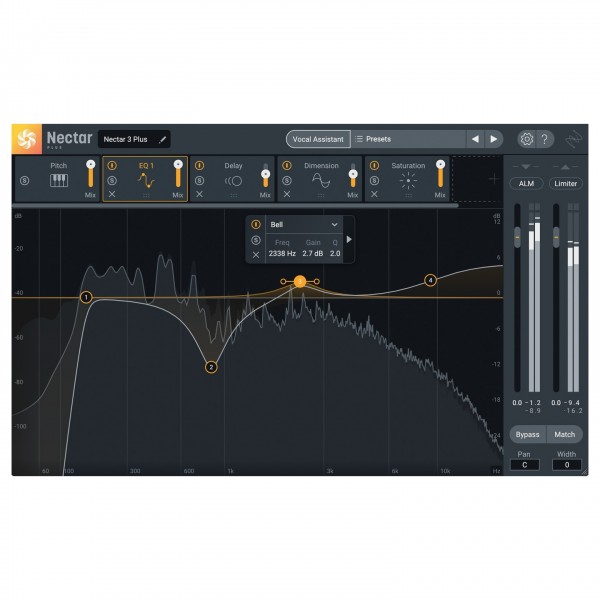The height and width of the screenshot is (600, 600).
Task: Go to next preset arrow
Action: [x=494, y=139]
